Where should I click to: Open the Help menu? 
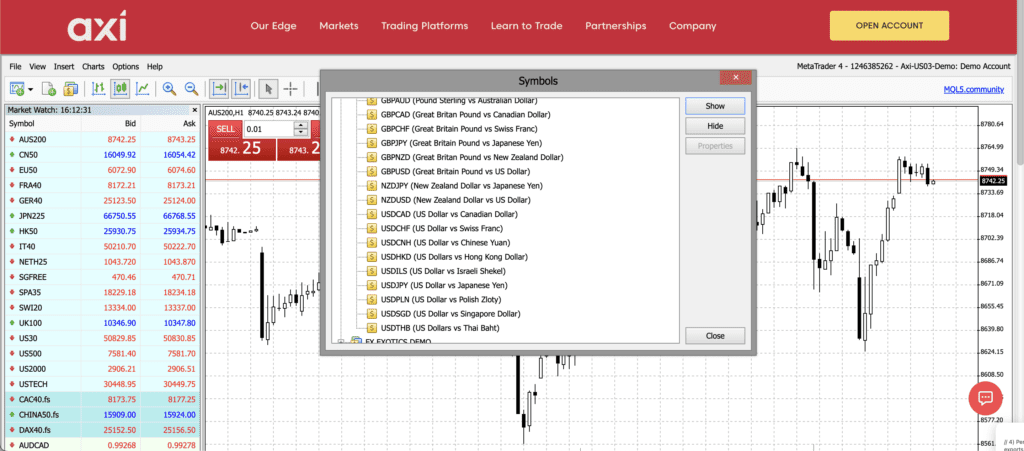pos(155,67)
